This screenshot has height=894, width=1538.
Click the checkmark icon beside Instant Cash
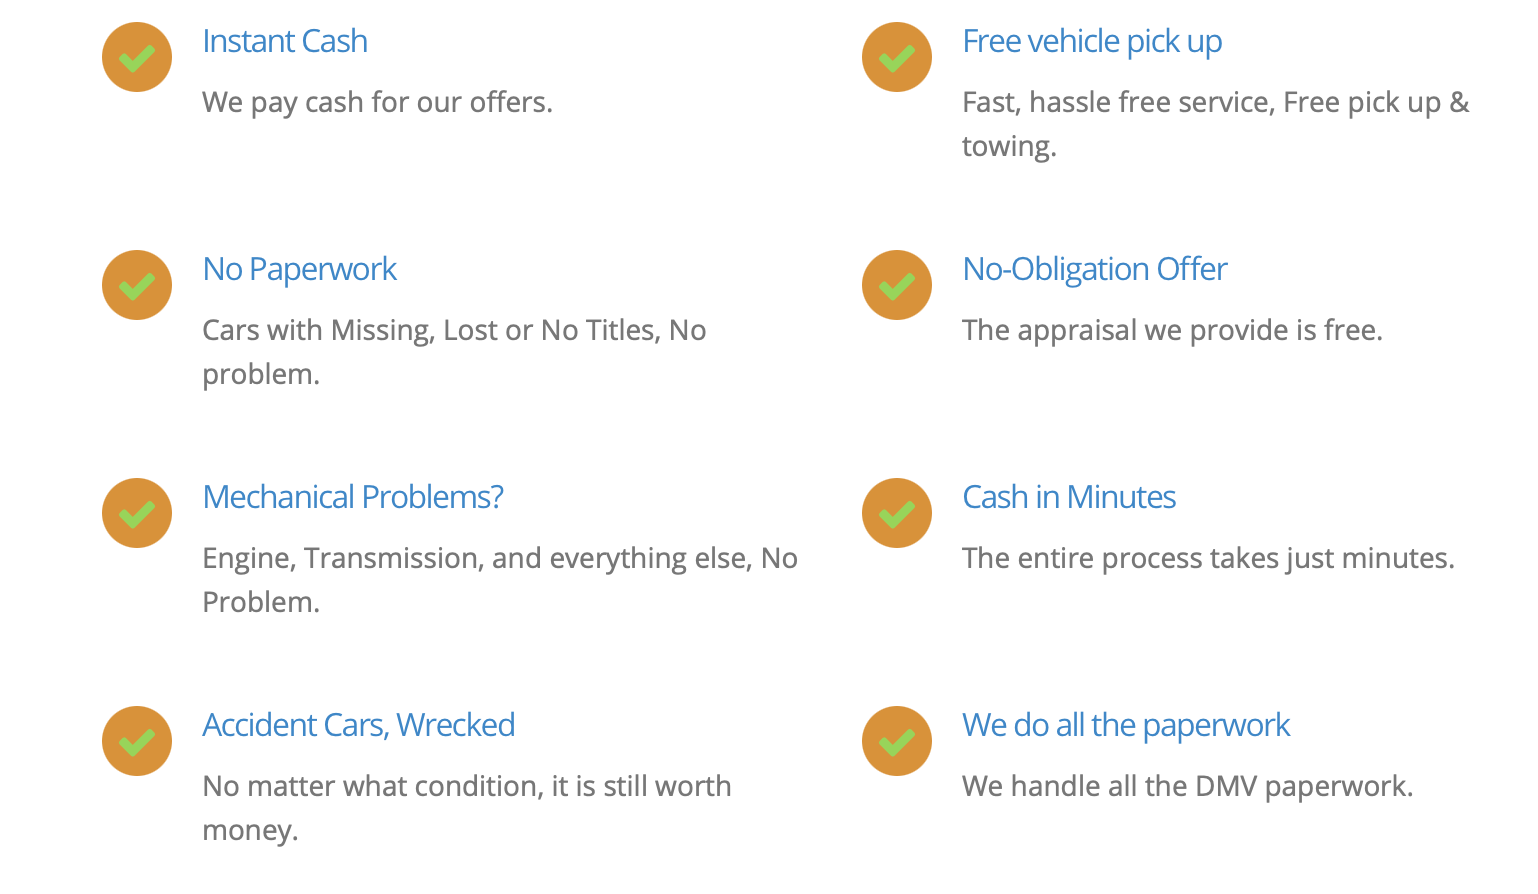coord(137,57)
